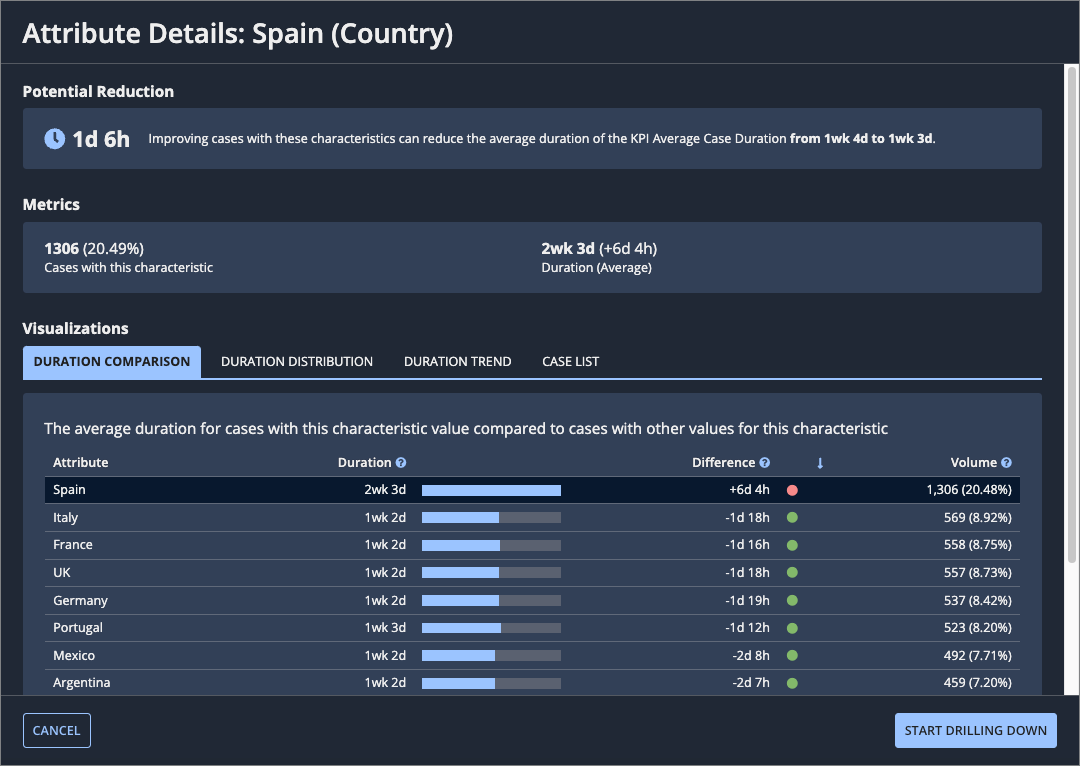Click the Duration column header label

pyautogui.click(x=364, y=462)
